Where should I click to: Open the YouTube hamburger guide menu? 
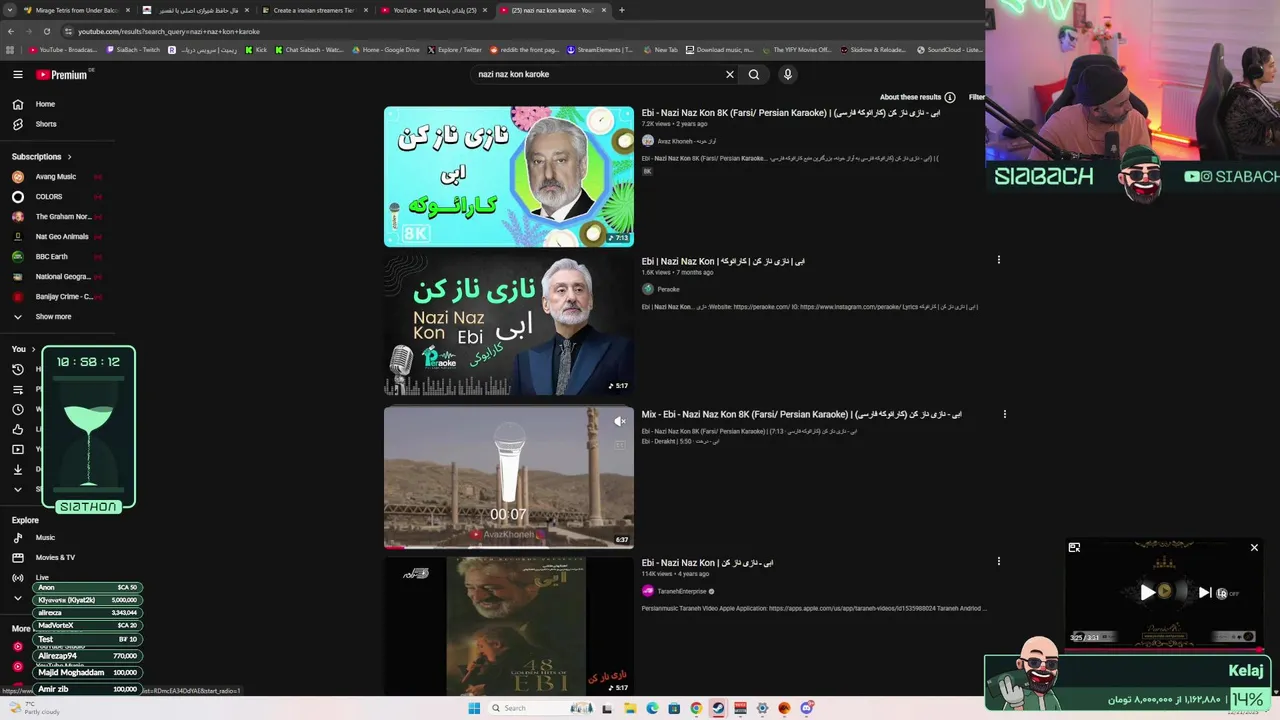(17, 74)
